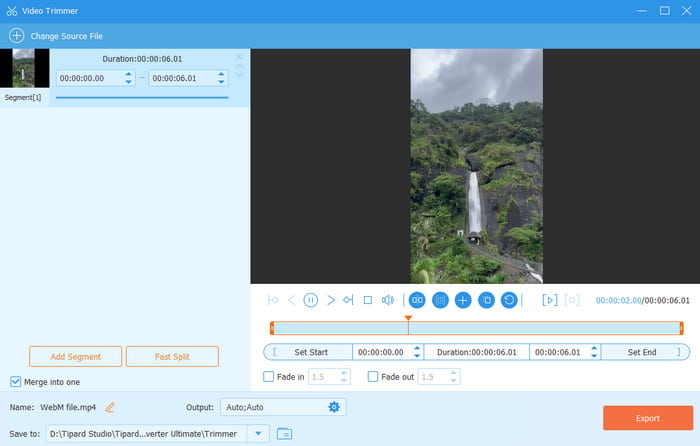Click the 00:00:02.00 current time display
The image size is (700, 446).
(x=618, y=300)
